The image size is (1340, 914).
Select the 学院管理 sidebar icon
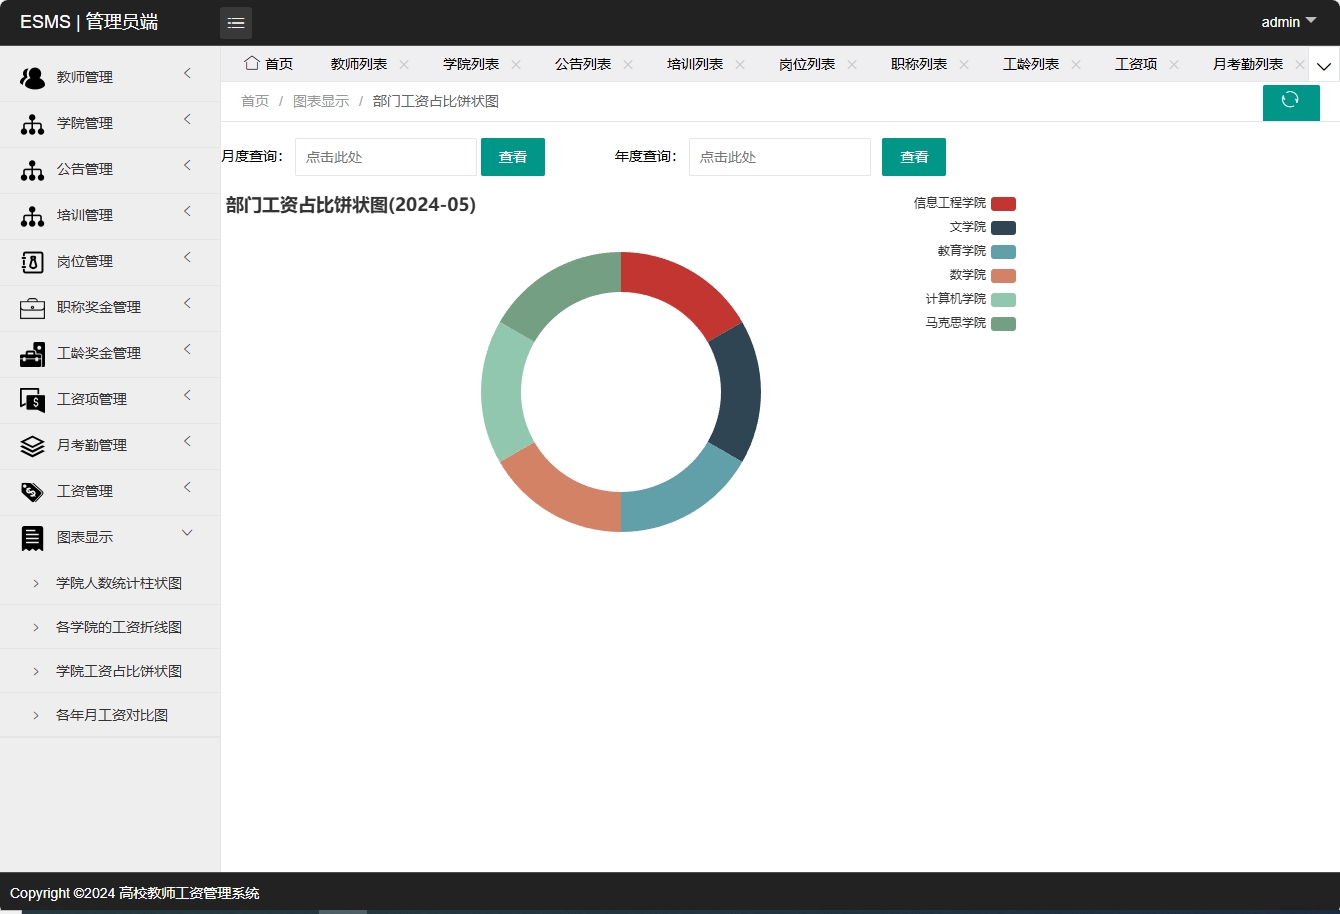[x=32, y=123]
